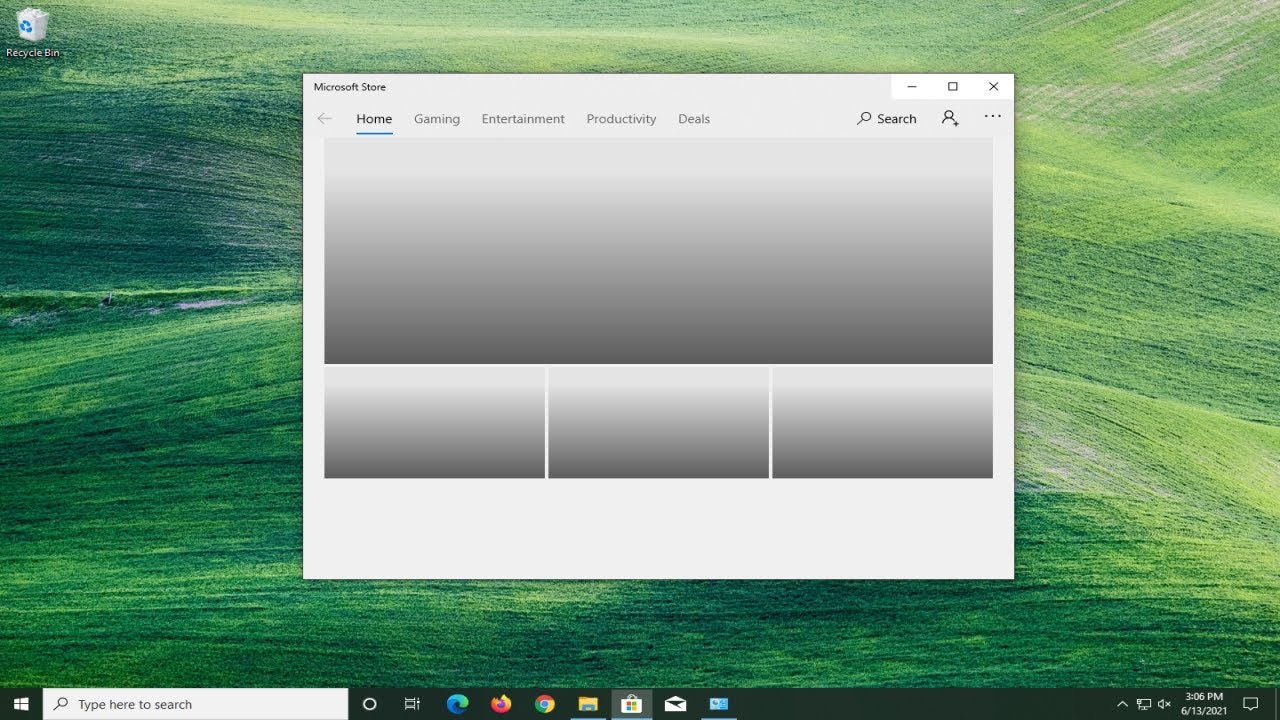
Task: Launch Firefox from the taskbar
Action: click(x=501, y=704)
